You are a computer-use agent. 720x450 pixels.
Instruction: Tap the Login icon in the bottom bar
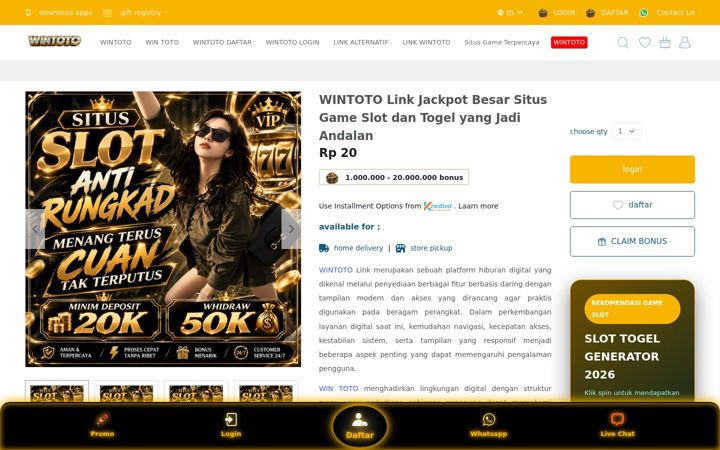tap(231, 419)
